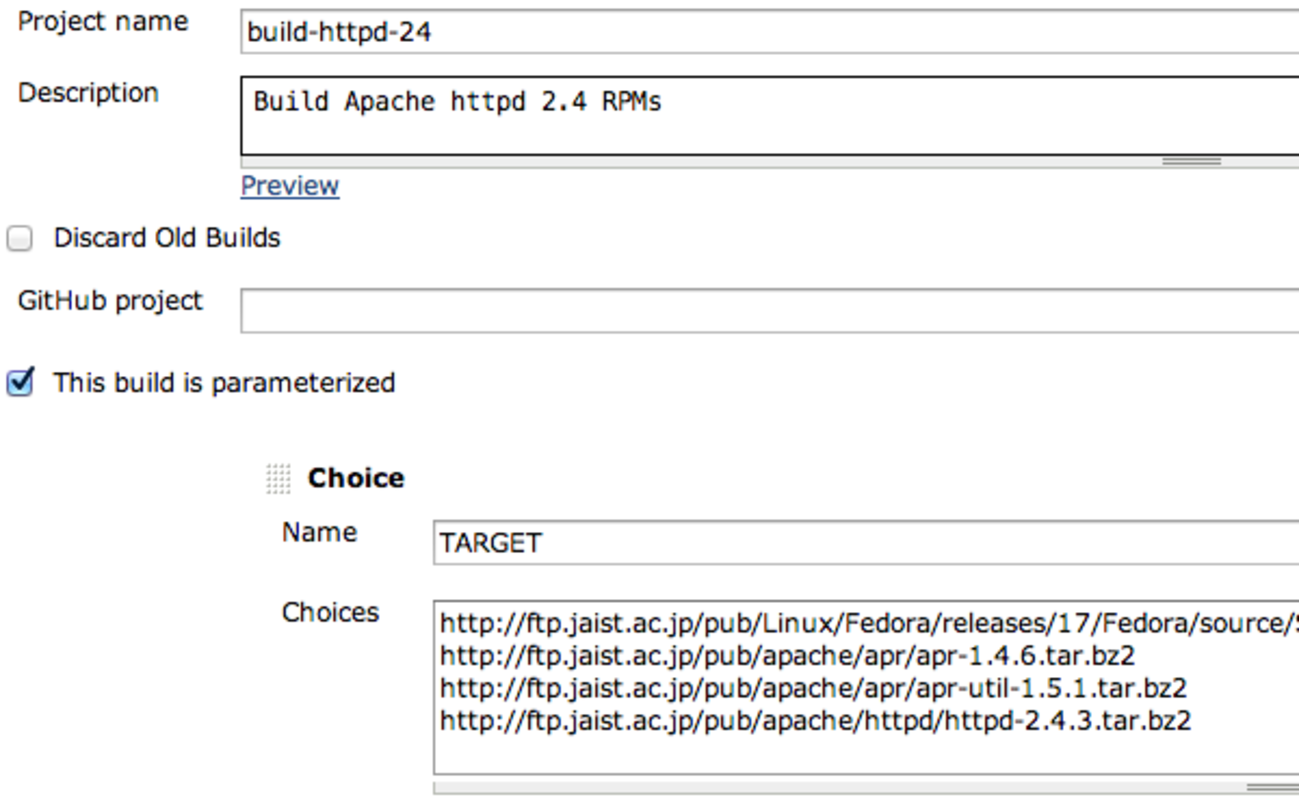Uncheck This build is parameterized checkbox

click(x=20, y=383)
